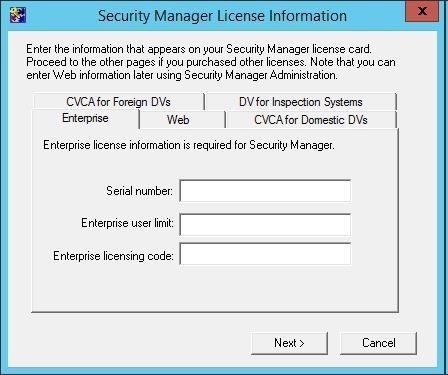Viewport: 448px width, 375px height.
Task: Select the Enterprise tab
Action: pyautogui.click(x=85, y=118)
